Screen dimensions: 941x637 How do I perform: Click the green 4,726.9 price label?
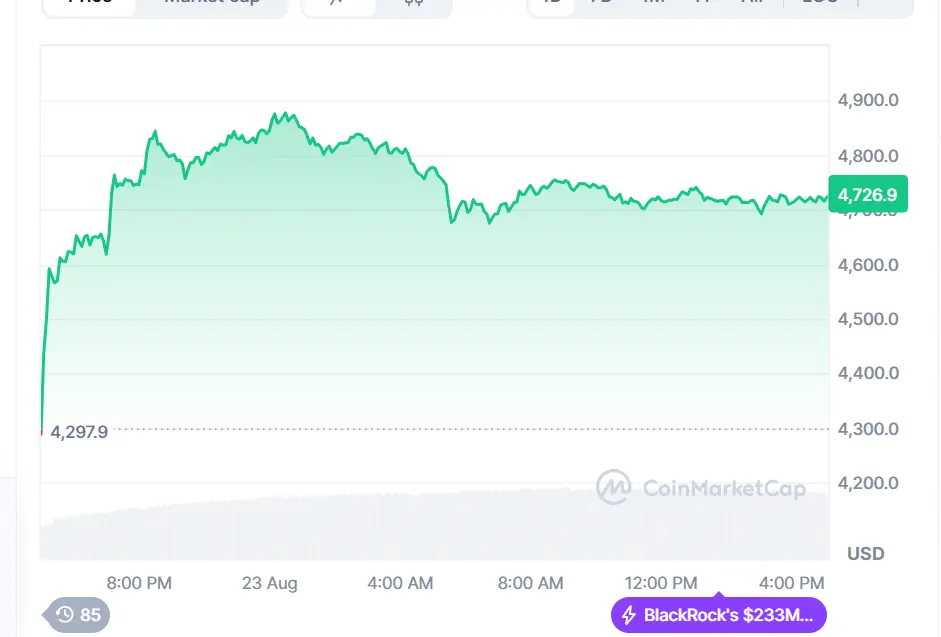[x=866, y=194]
